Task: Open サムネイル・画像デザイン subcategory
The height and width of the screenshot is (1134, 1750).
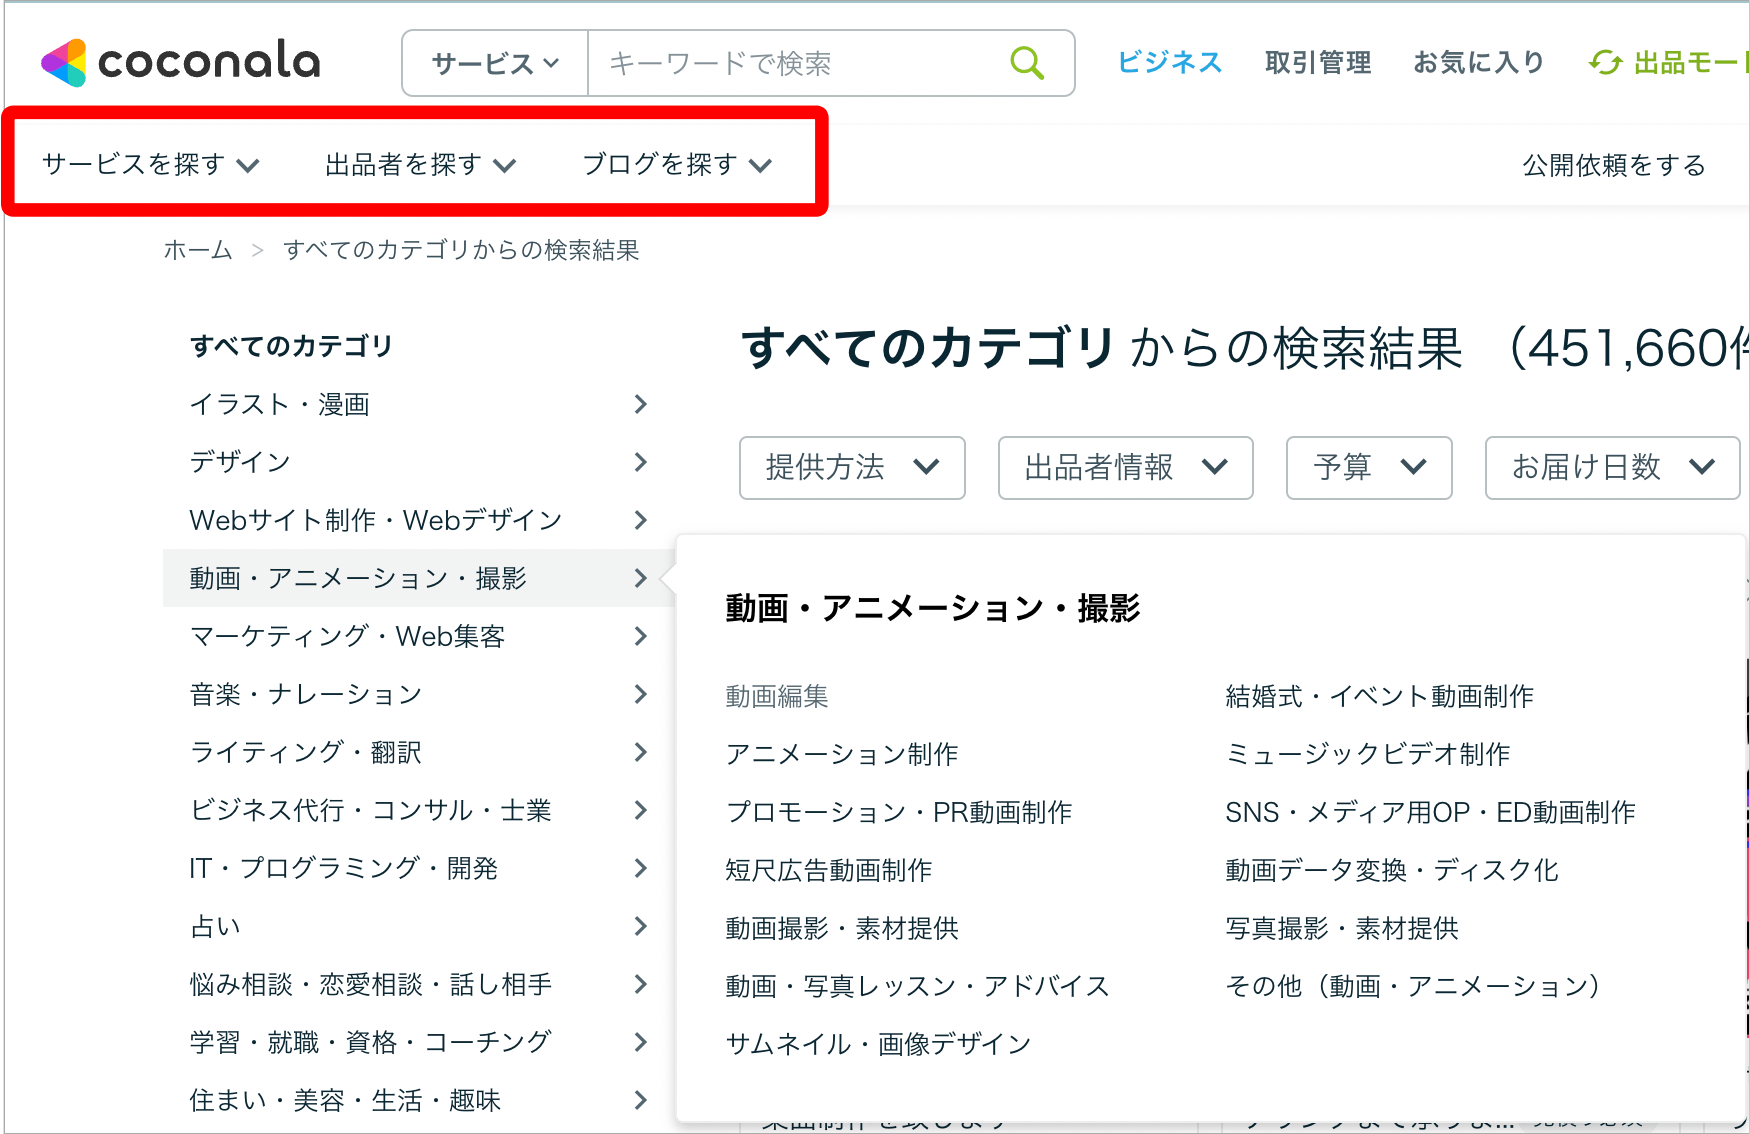Action: click(878, 1044)
